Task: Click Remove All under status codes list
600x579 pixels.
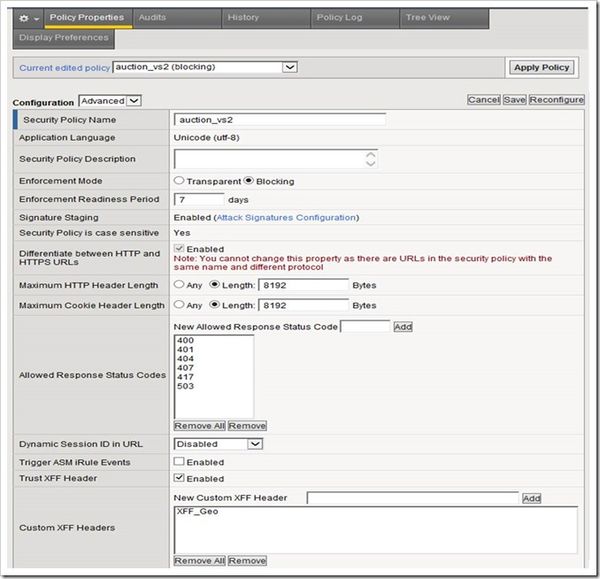Action: pyautogui.click(x=199, y=426)
